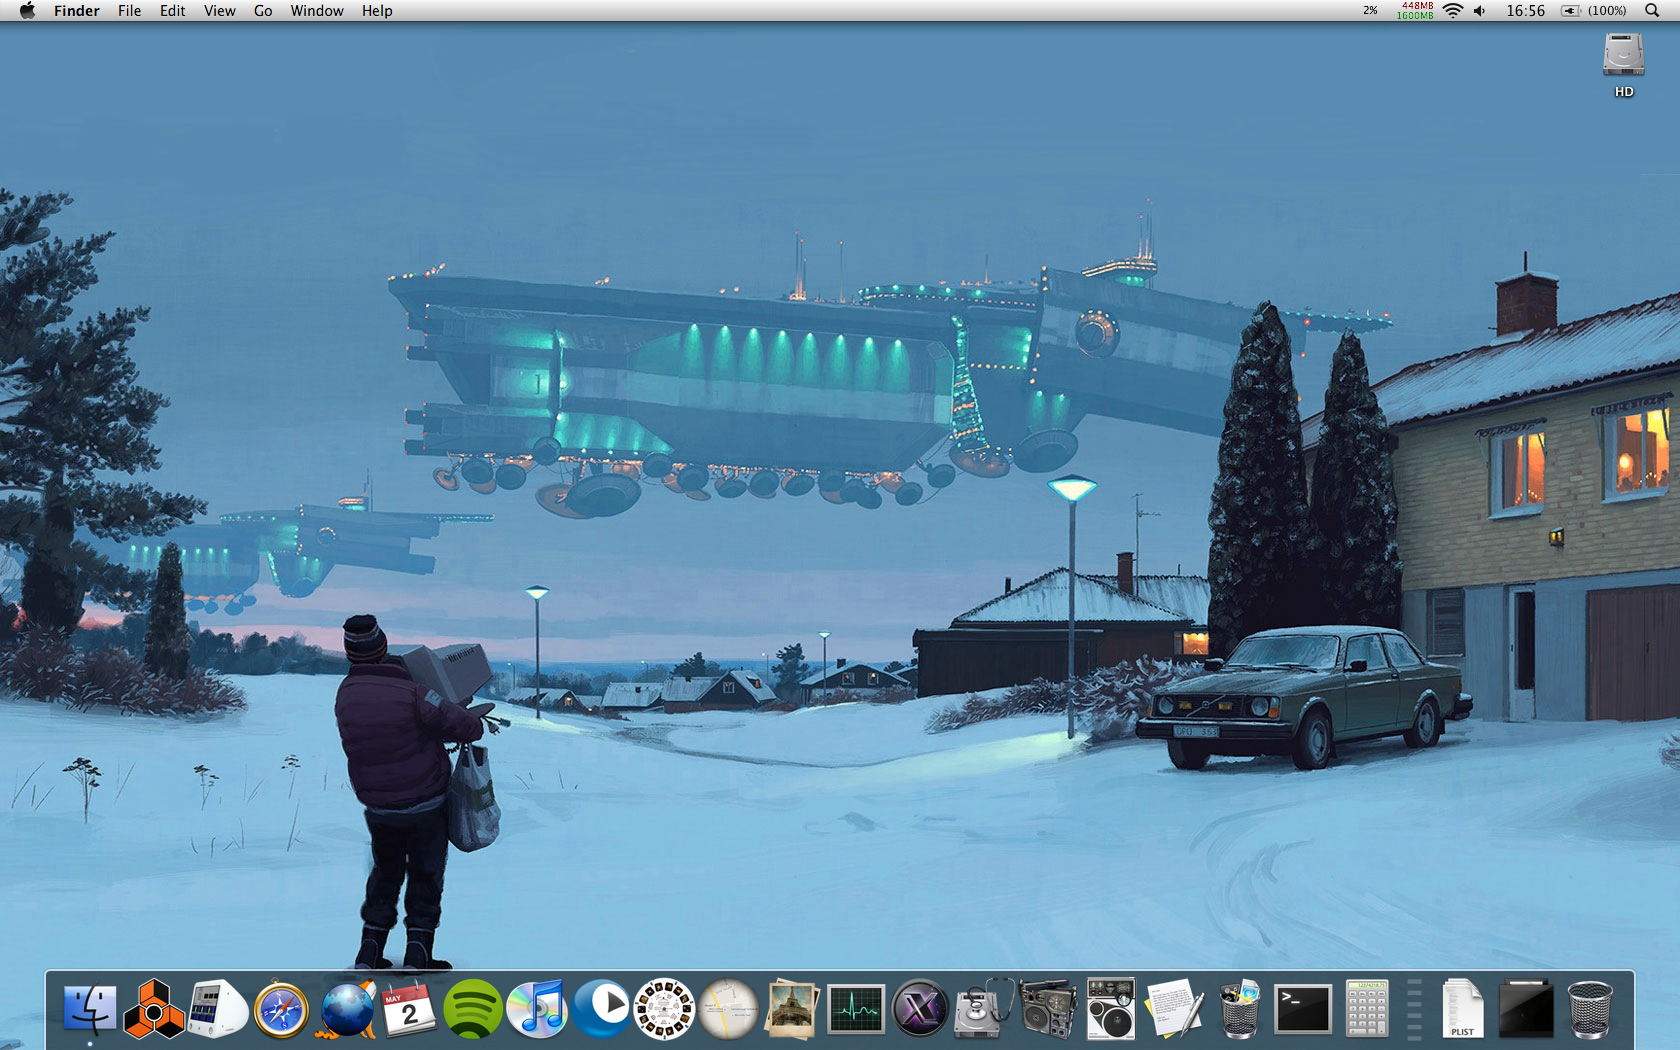Screen dimensions: 1680x1050
Task: Open Calculator from the dock
Action: (x=1366, y=1009)
